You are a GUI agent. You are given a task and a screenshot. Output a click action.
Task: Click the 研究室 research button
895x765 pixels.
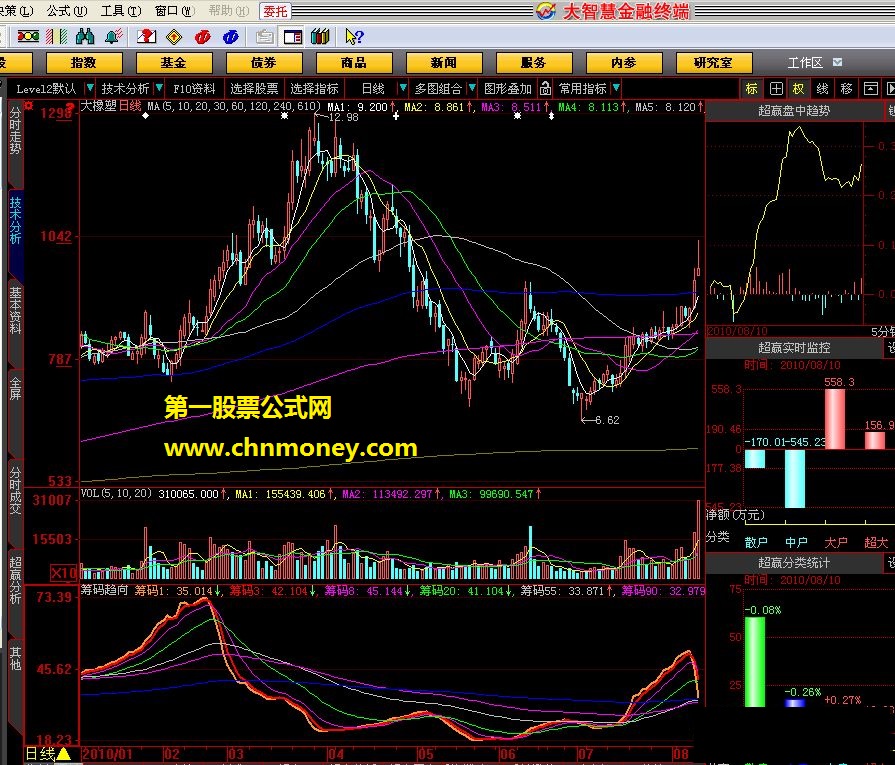pos(713,62)
